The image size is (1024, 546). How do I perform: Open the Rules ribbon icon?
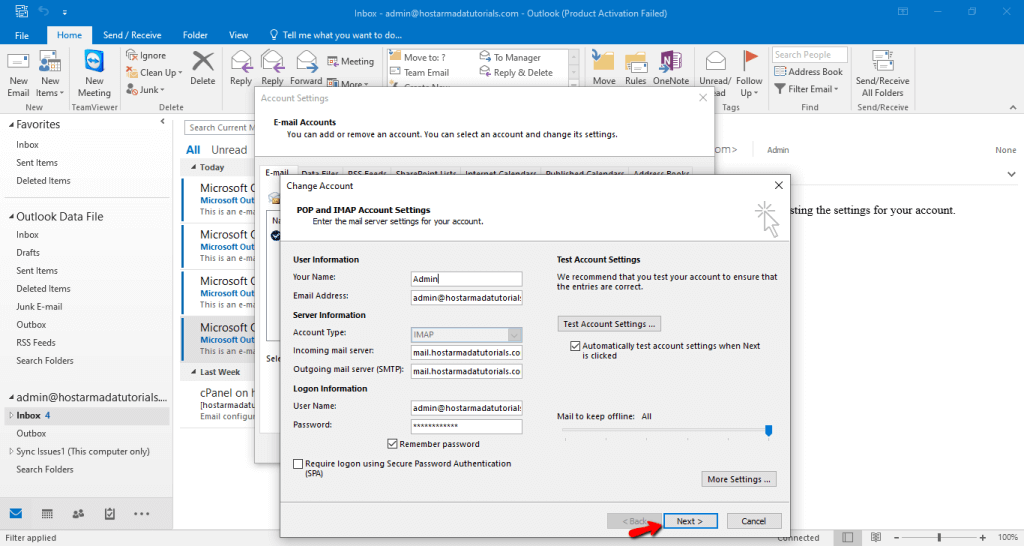point(635,63)
